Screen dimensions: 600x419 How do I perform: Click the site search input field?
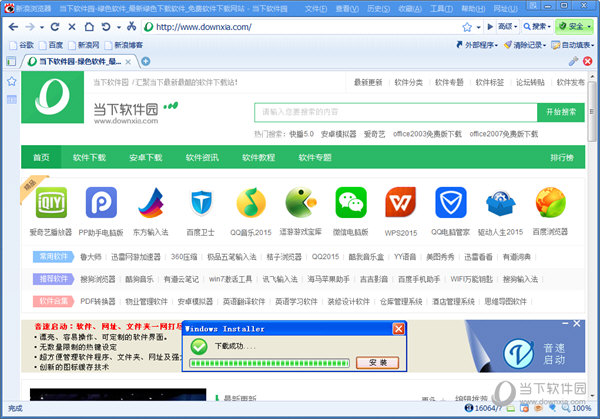click(396, 112)
